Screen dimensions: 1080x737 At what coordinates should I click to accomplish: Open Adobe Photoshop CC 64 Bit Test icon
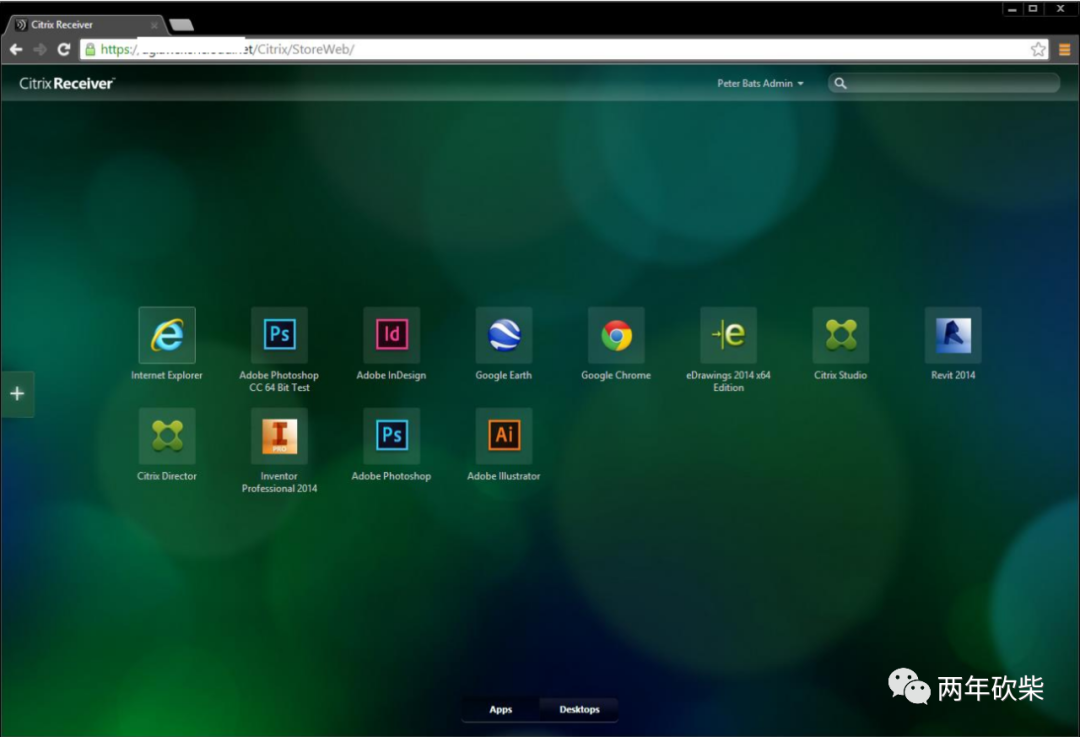[279, 335]
